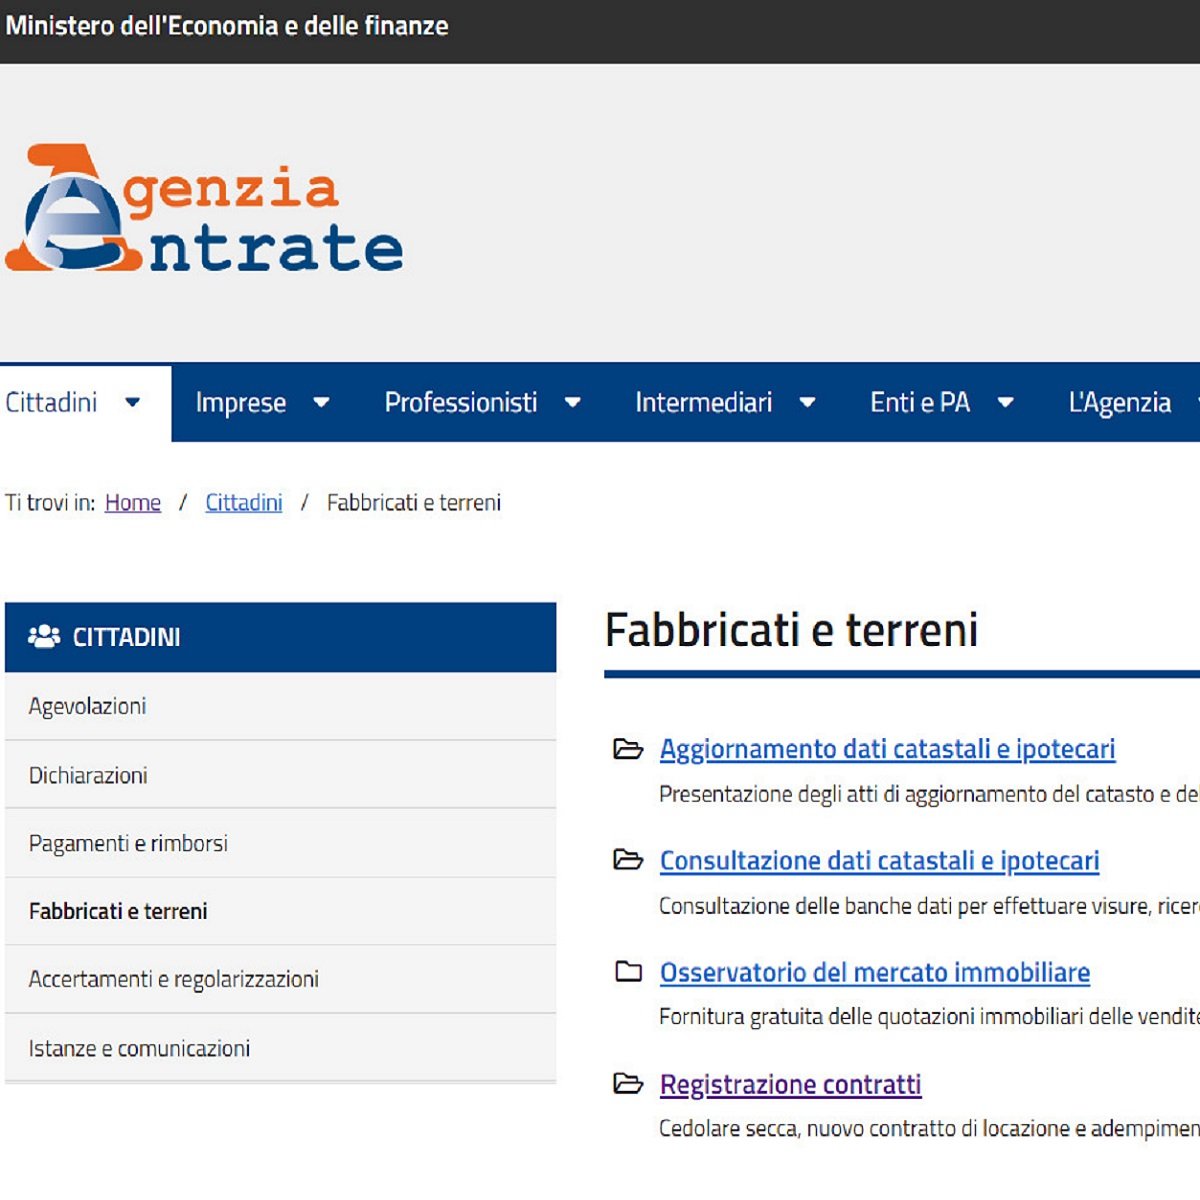1200x1200 pixels.
Task: Select Agevolazioni in the sidebar
Action: pyautogui.click(x=88, y=706)
